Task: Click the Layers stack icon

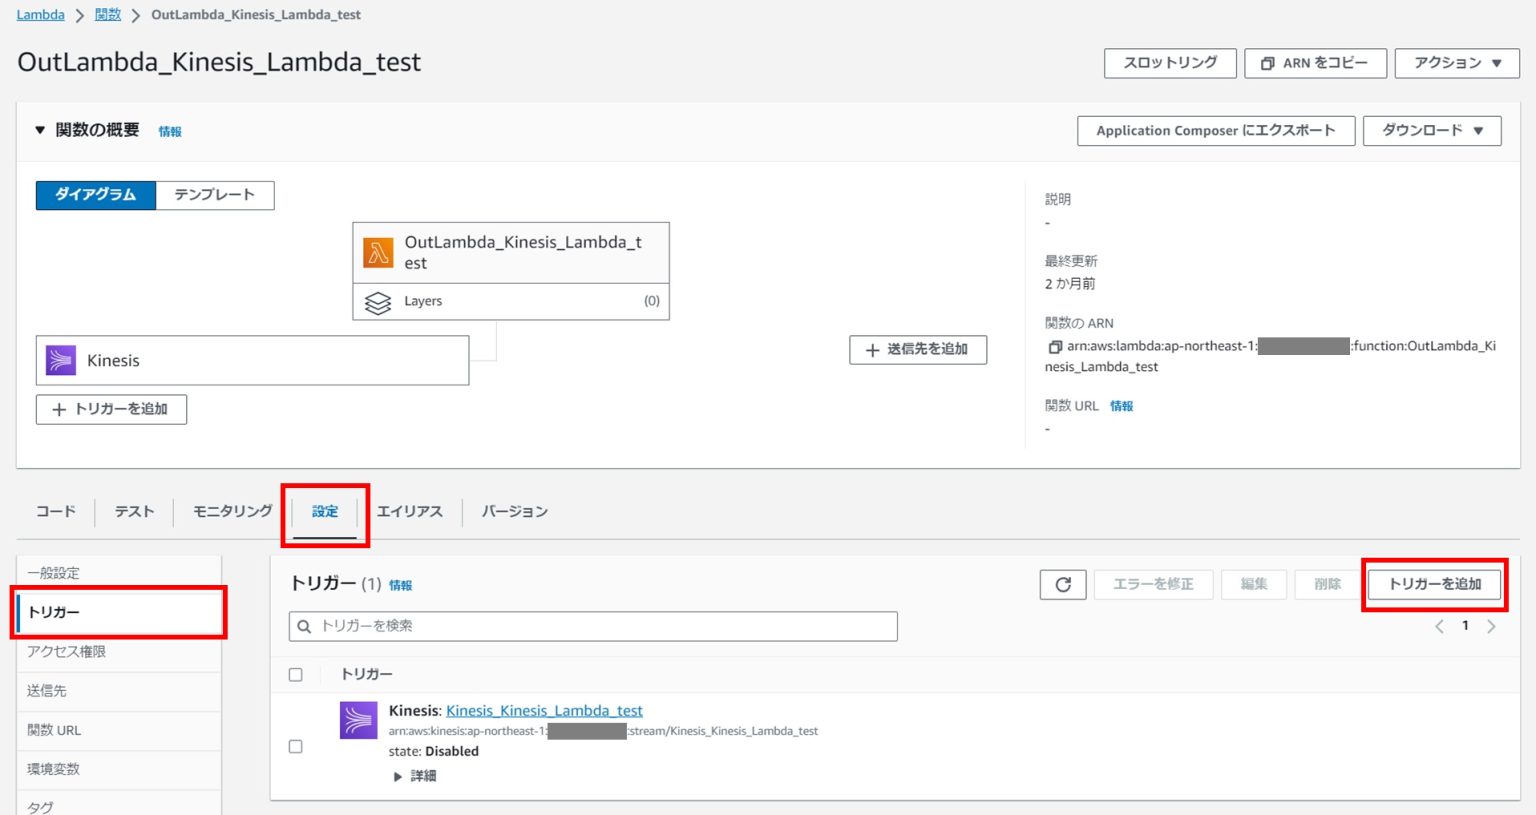Action: click(378, 302)
